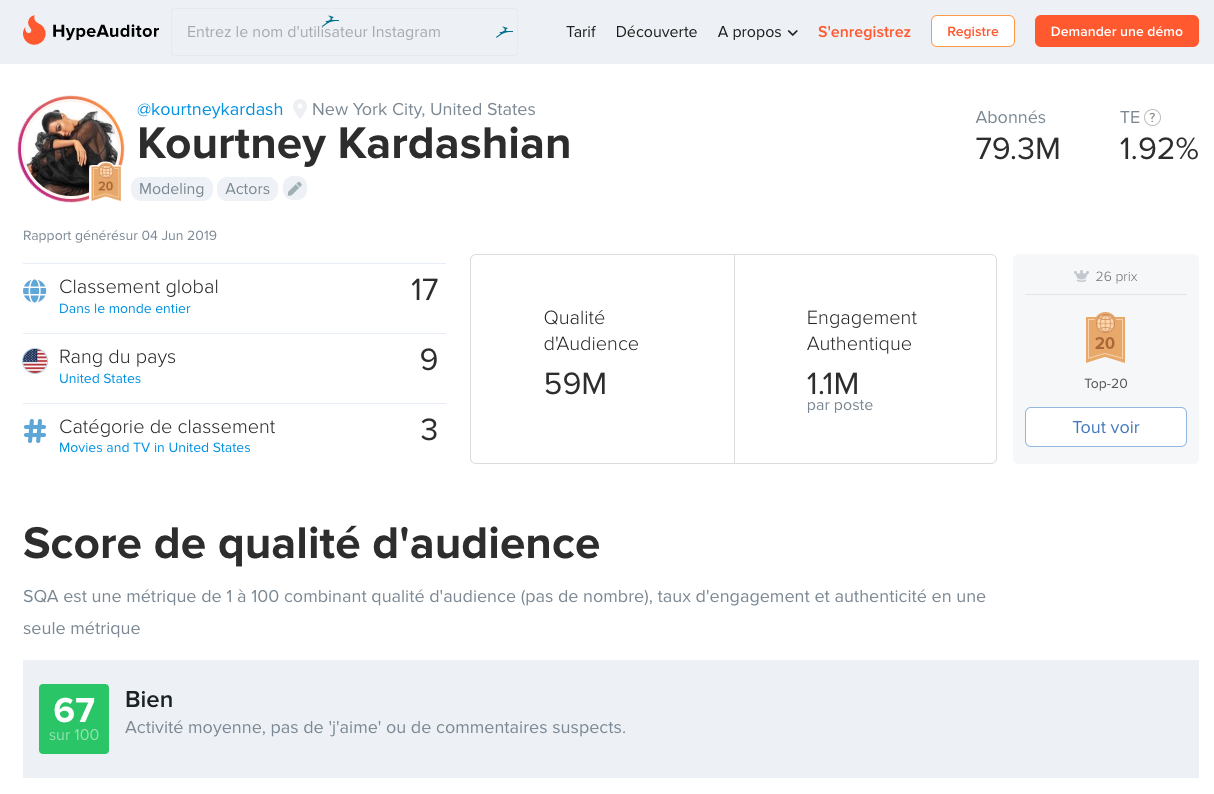Click the category rank number 3
Screen dimensions: 1214x794
click(x=429, y=430)
